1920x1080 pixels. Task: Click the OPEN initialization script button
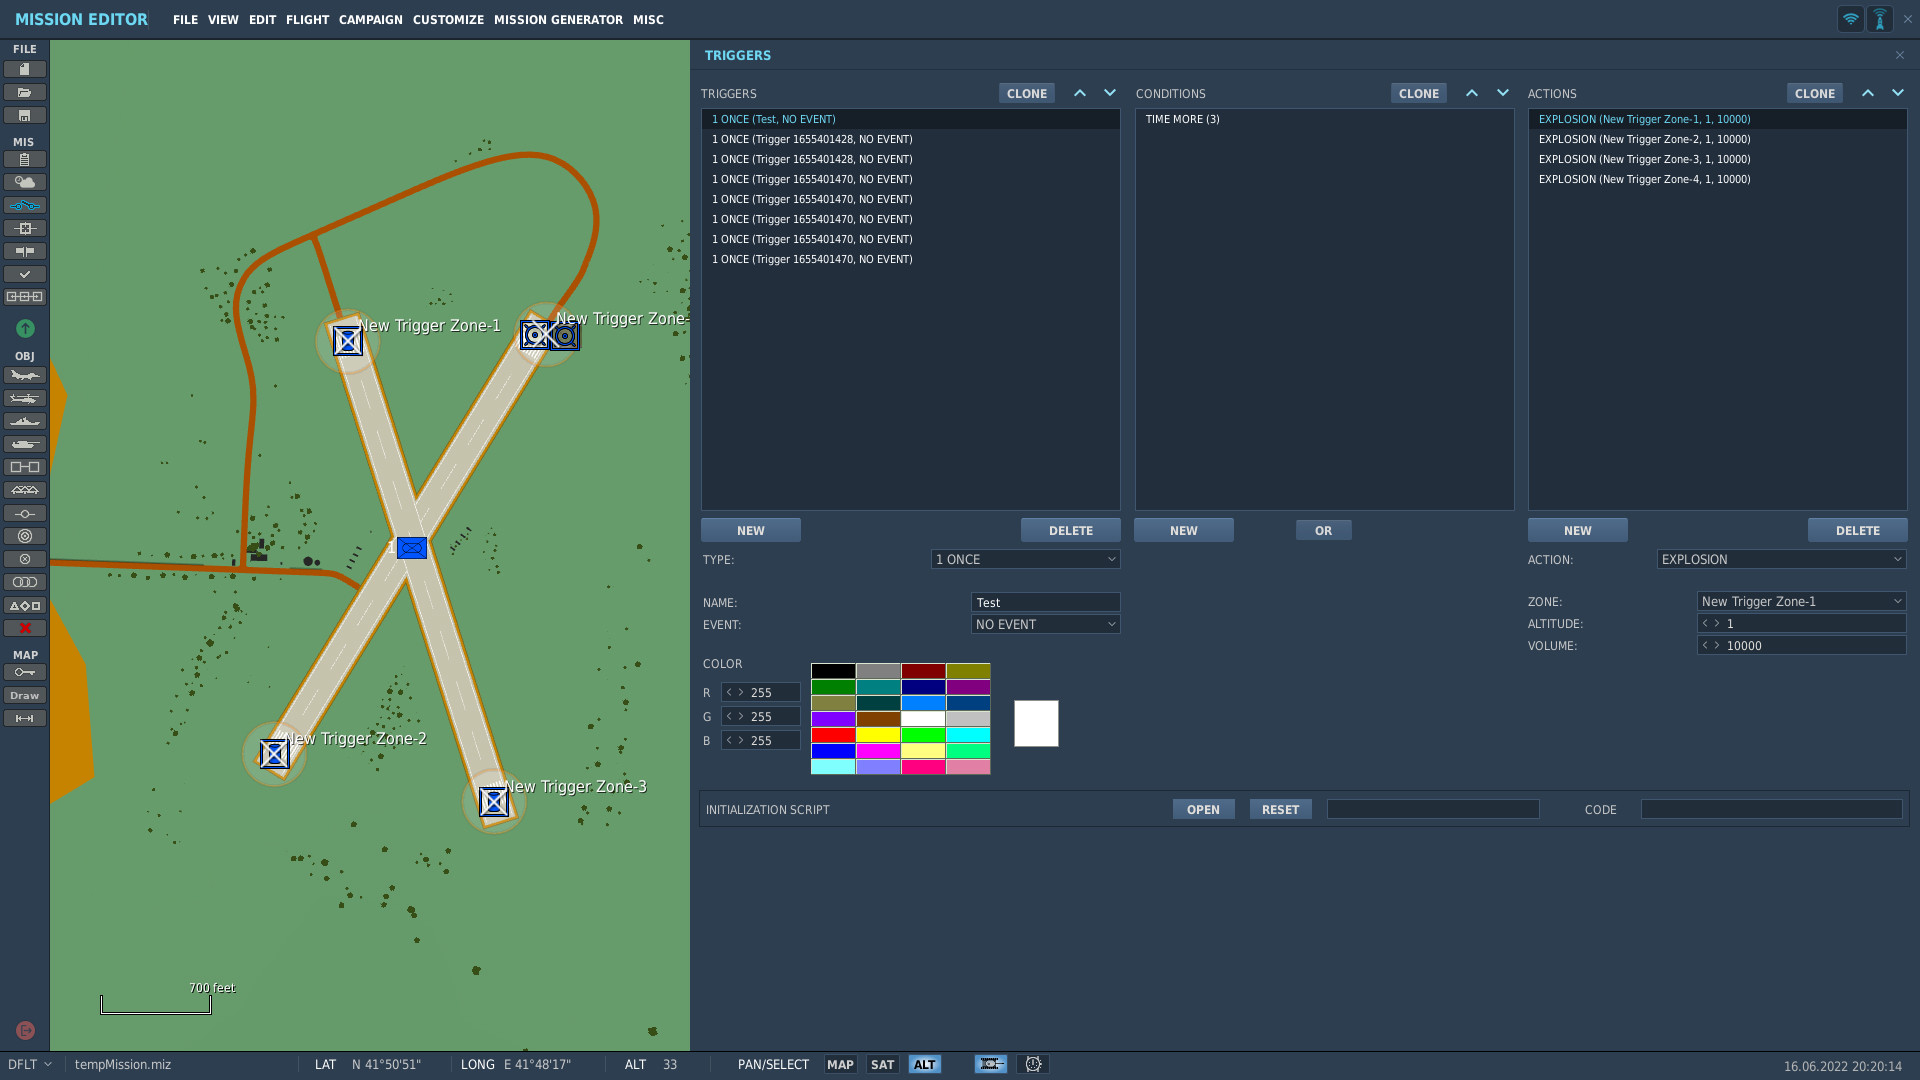[1203, 809]
